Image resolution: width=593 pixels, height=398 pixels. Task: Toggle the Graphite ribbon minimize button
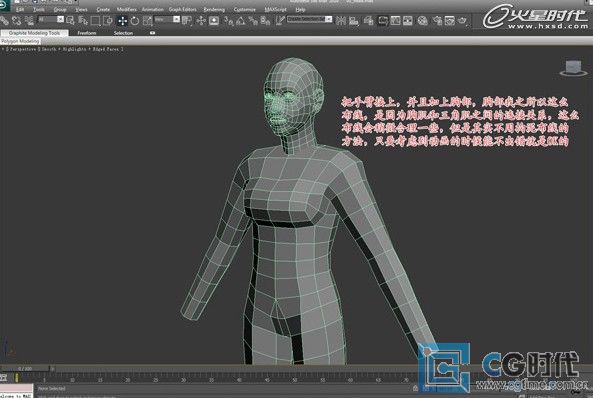point(152,33)
